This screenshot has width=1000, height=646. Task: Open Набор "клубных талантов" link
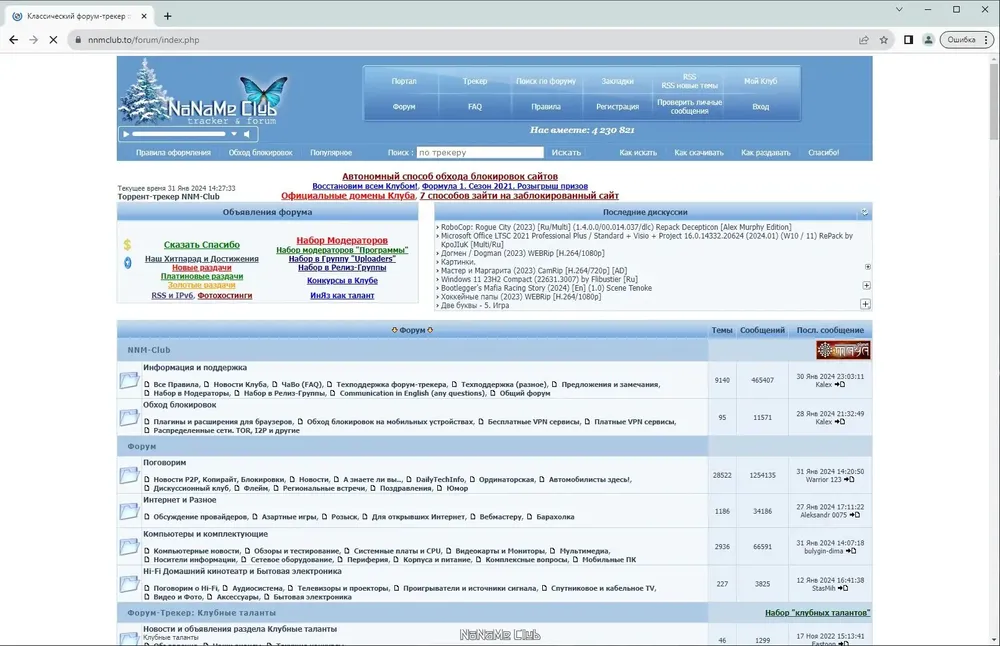pyautogui.click(x=818, y=613)
